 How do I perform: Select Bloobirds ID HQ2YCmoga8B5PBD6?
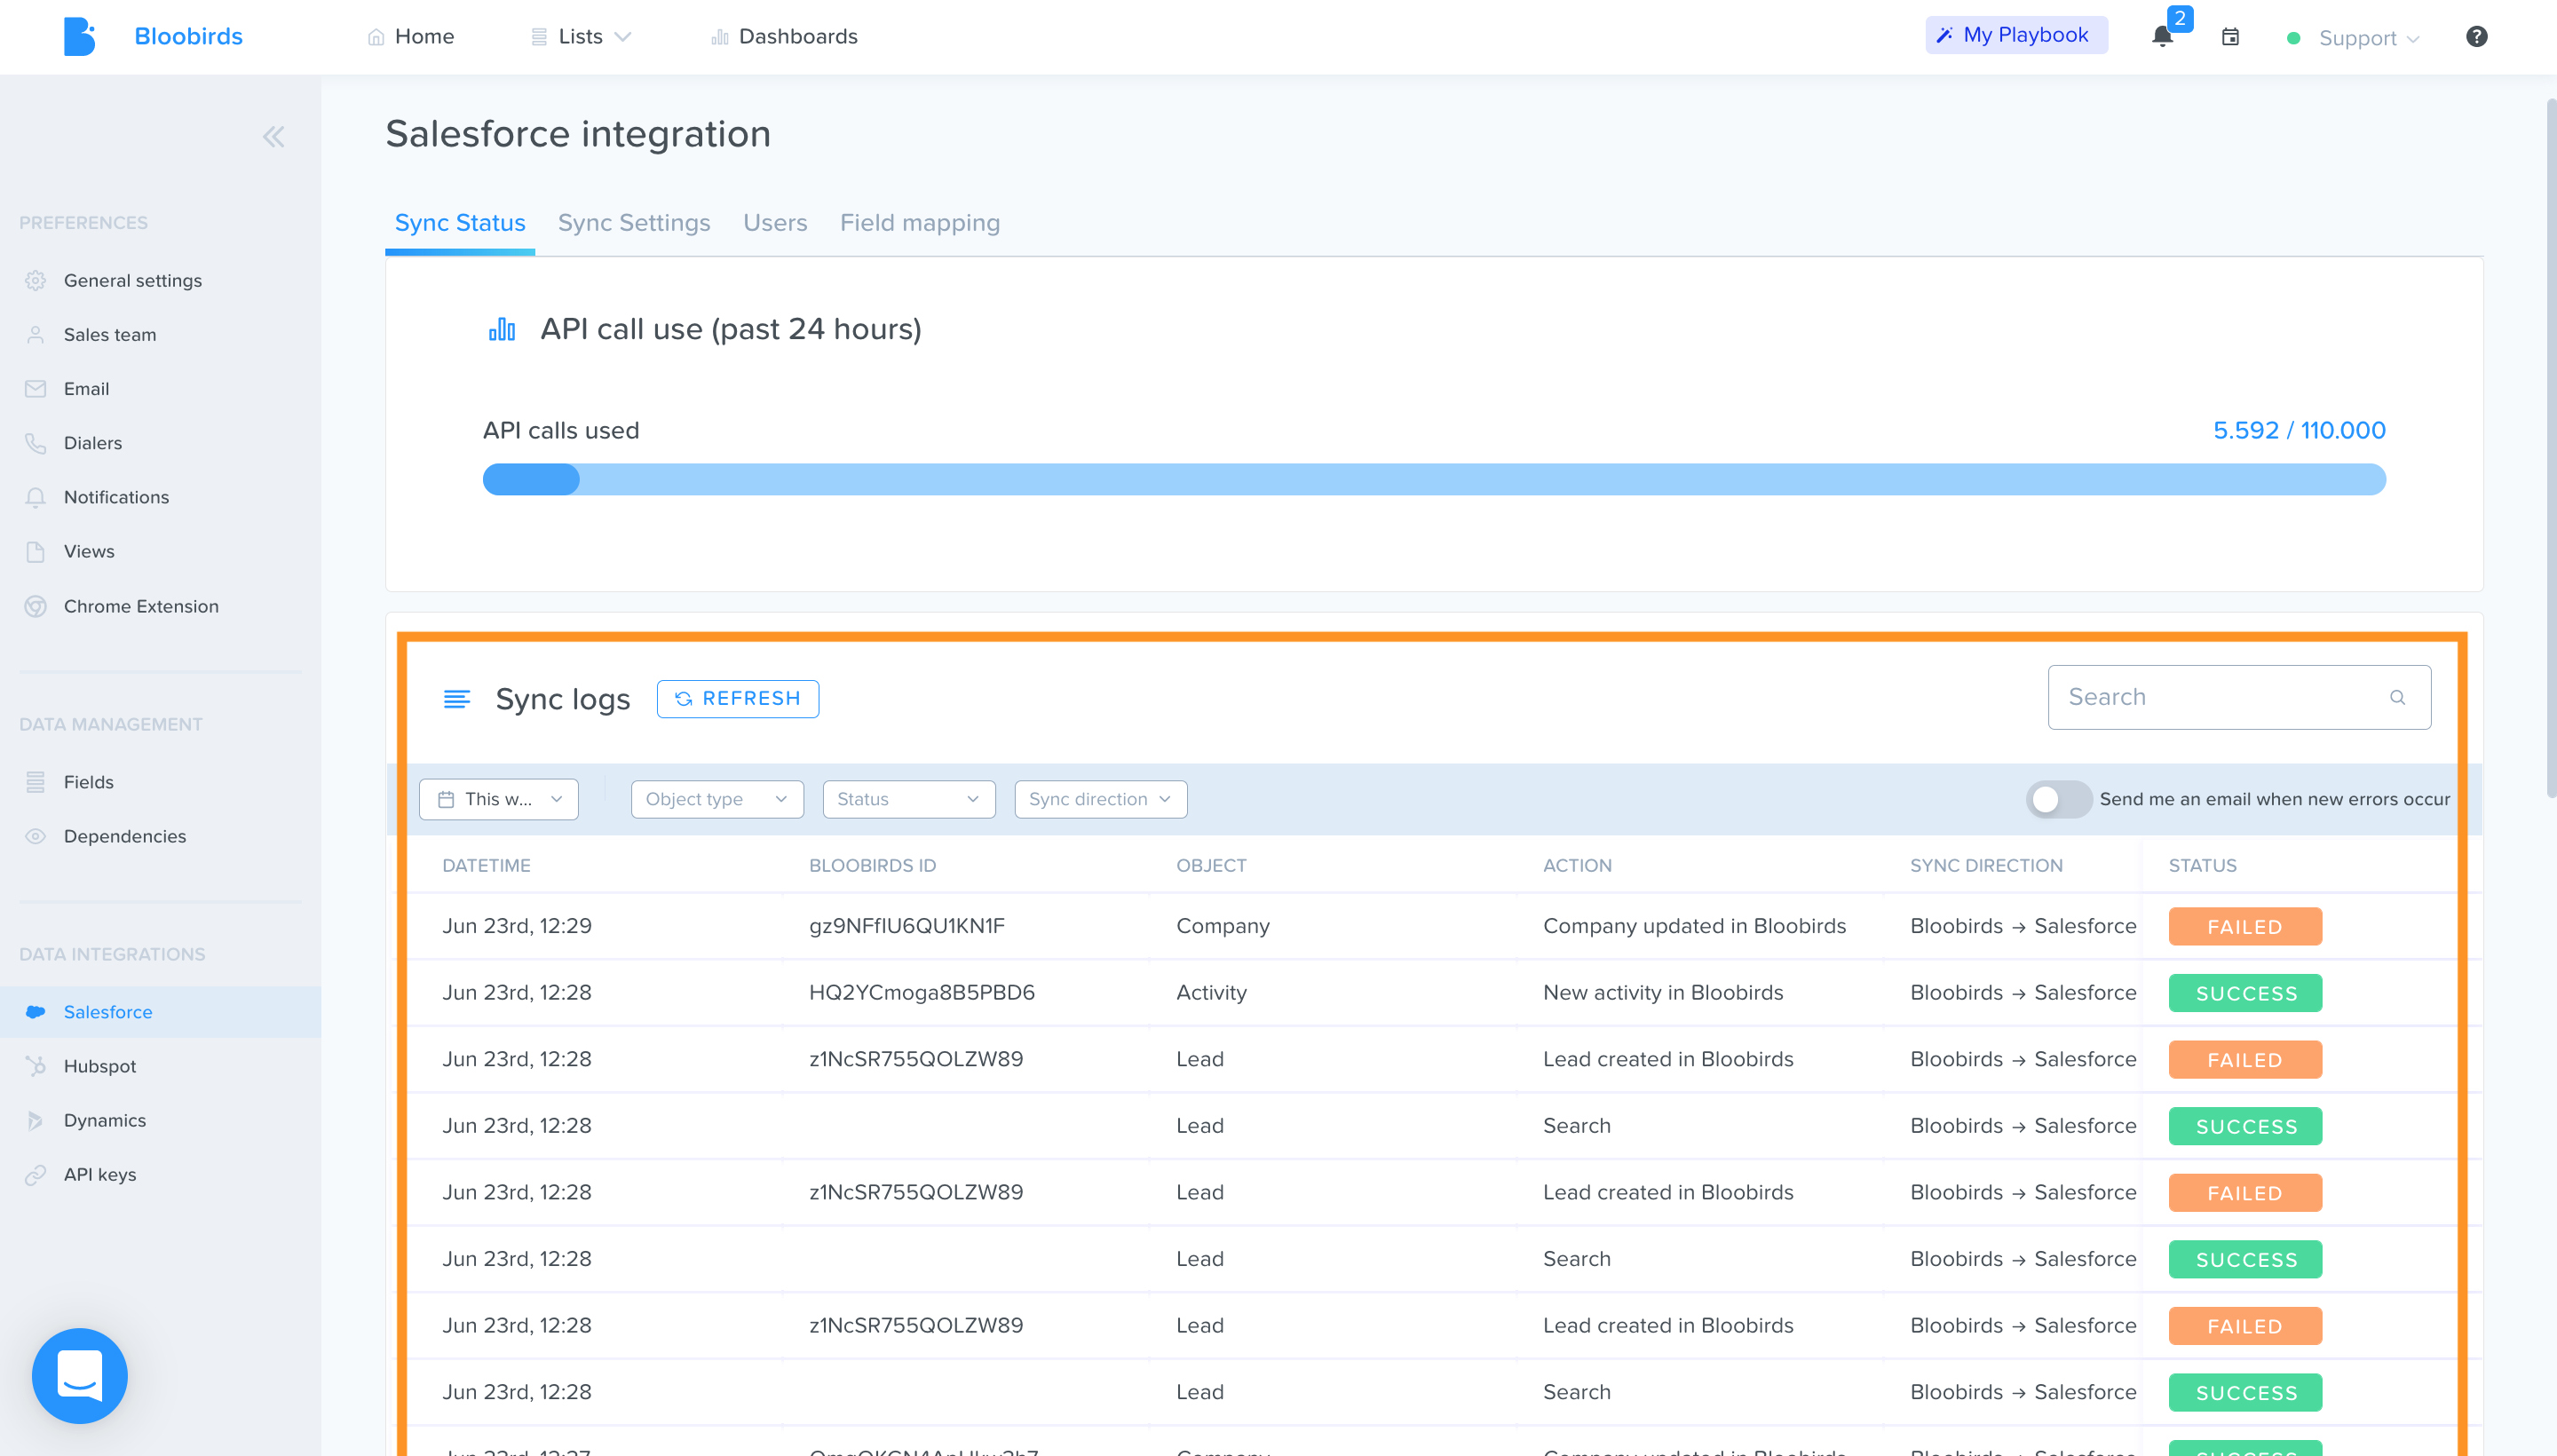tap(922, 993)
